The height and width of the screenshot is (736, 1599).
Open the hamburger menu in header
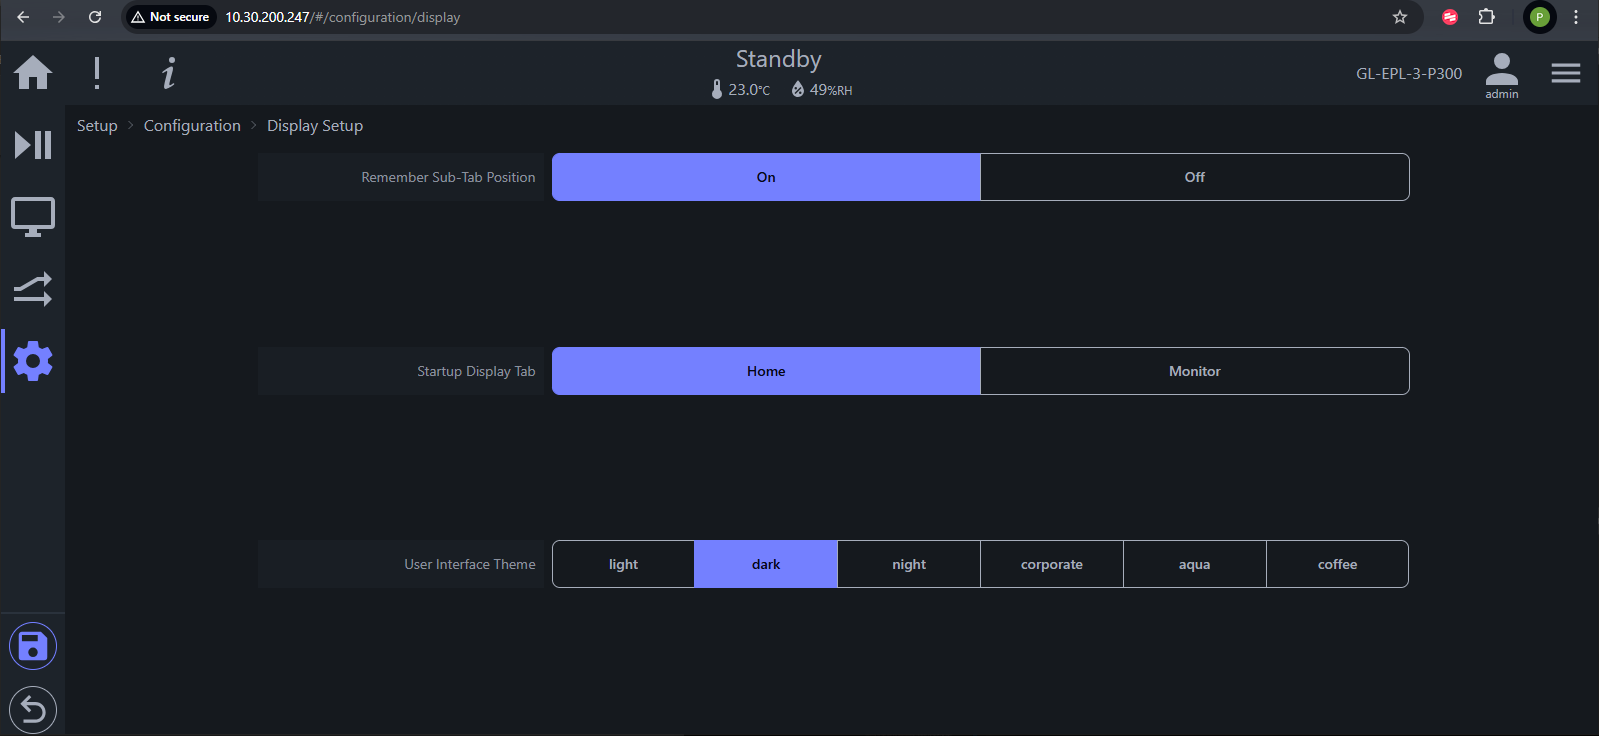coord(1566,73)
